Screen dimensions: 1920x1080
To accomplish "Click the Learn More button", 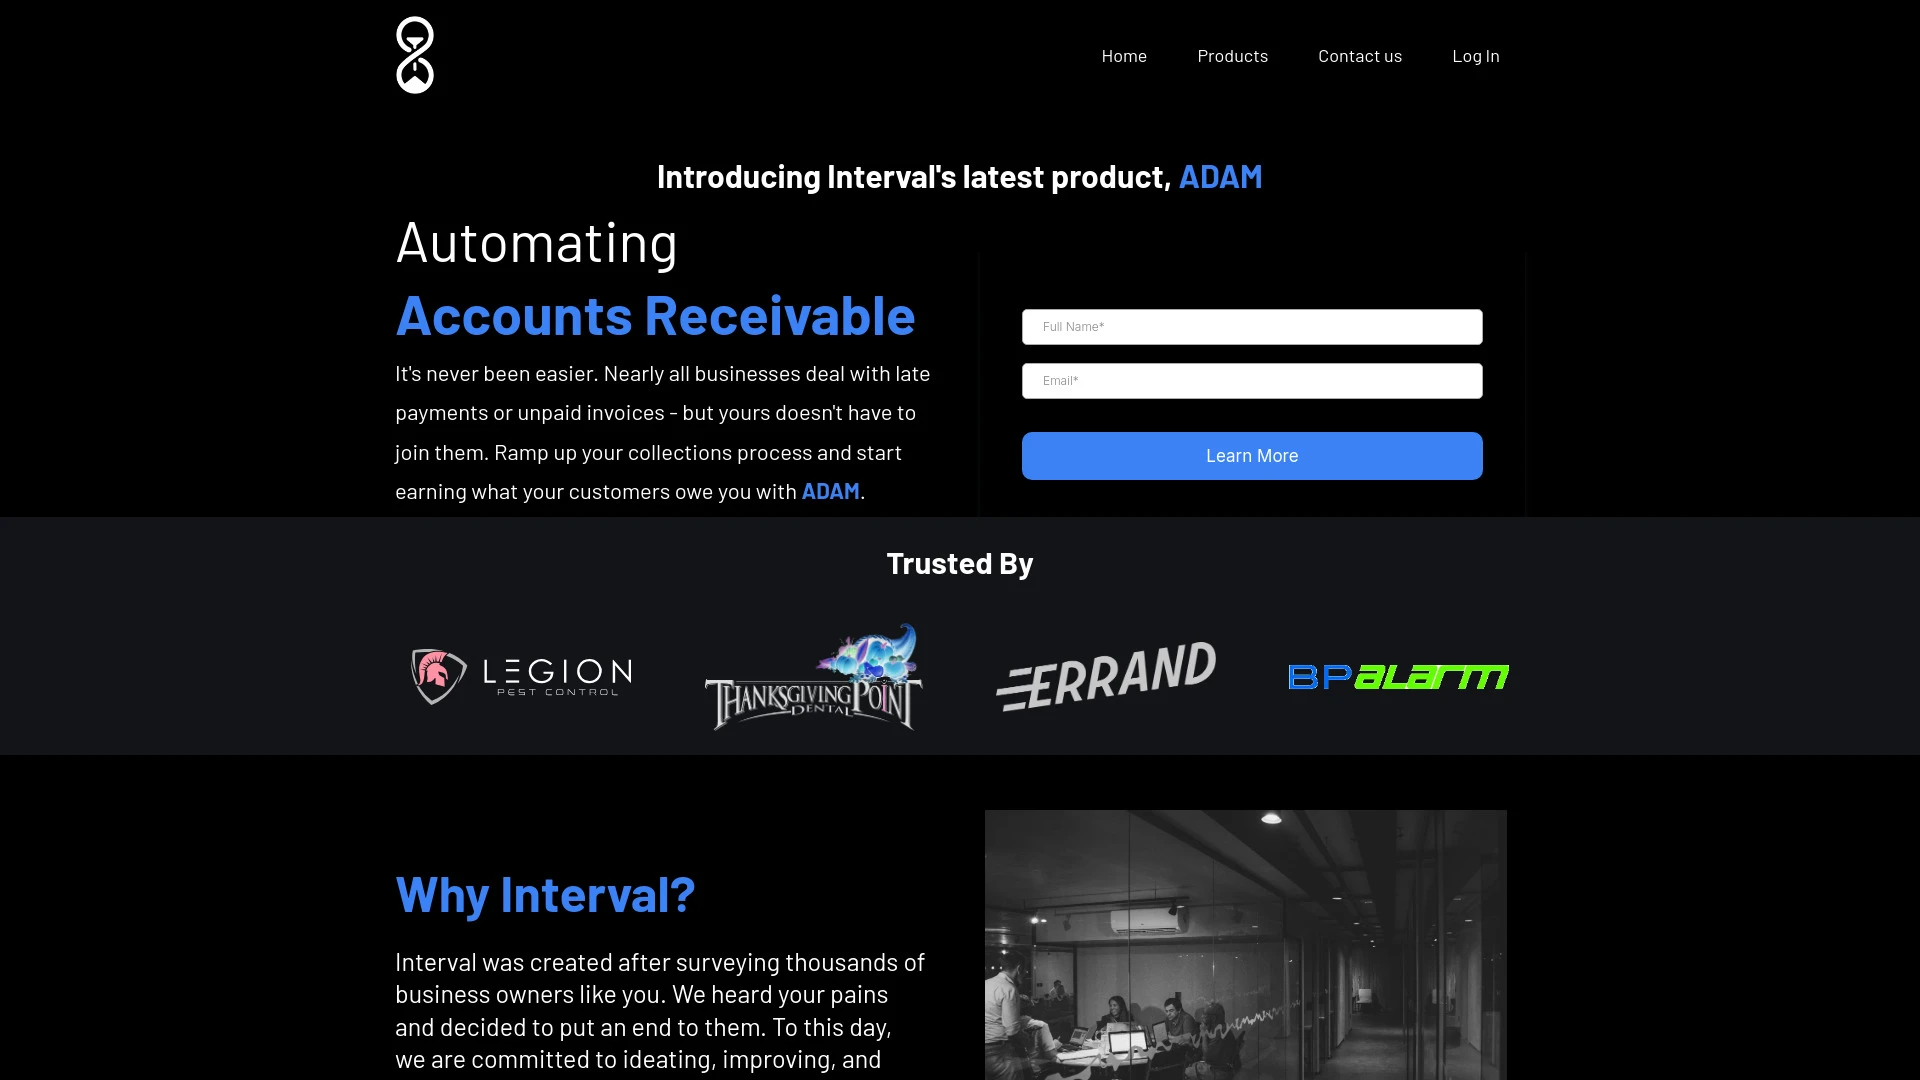I will coord(1251,455).
